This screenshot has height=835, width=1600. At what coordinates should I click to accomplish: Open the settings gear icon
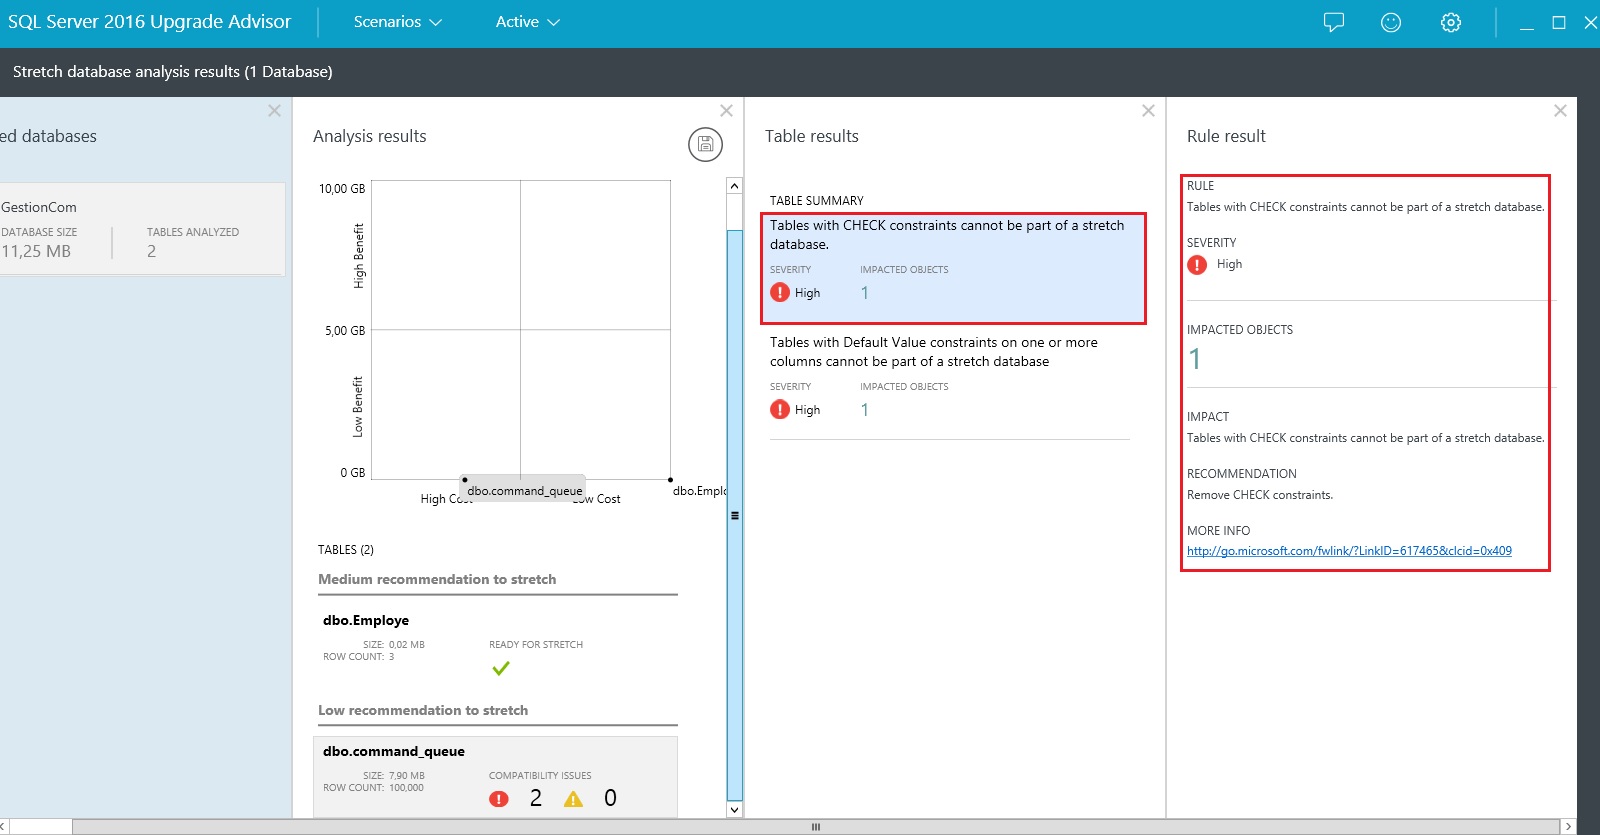(x=1451, y=22)
